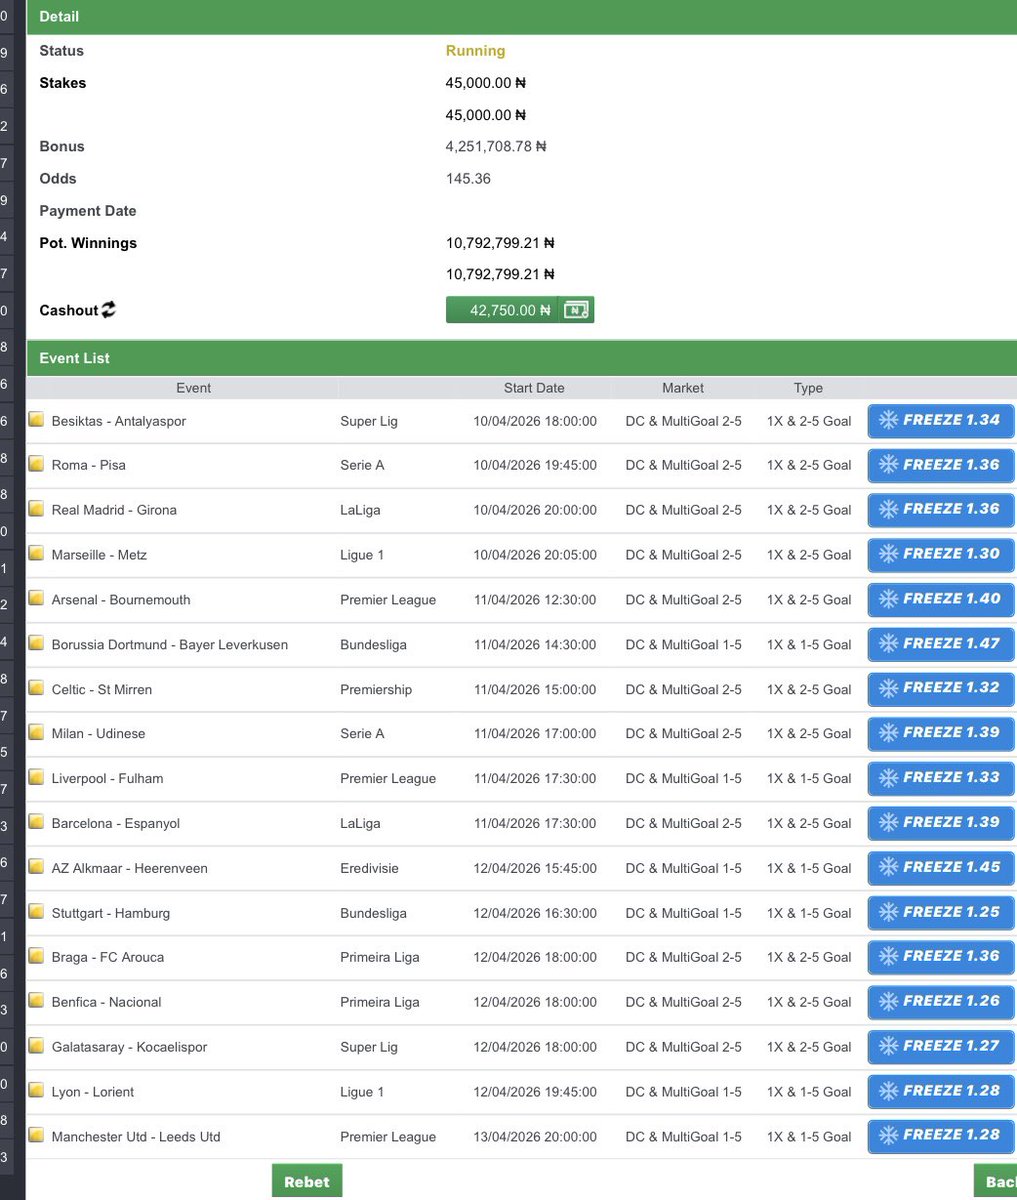The height and width of the screenshot is (1200, 1017).
Task: Click the folder icon beside Arsenal - Bournemouth
Action: point(36,599)
